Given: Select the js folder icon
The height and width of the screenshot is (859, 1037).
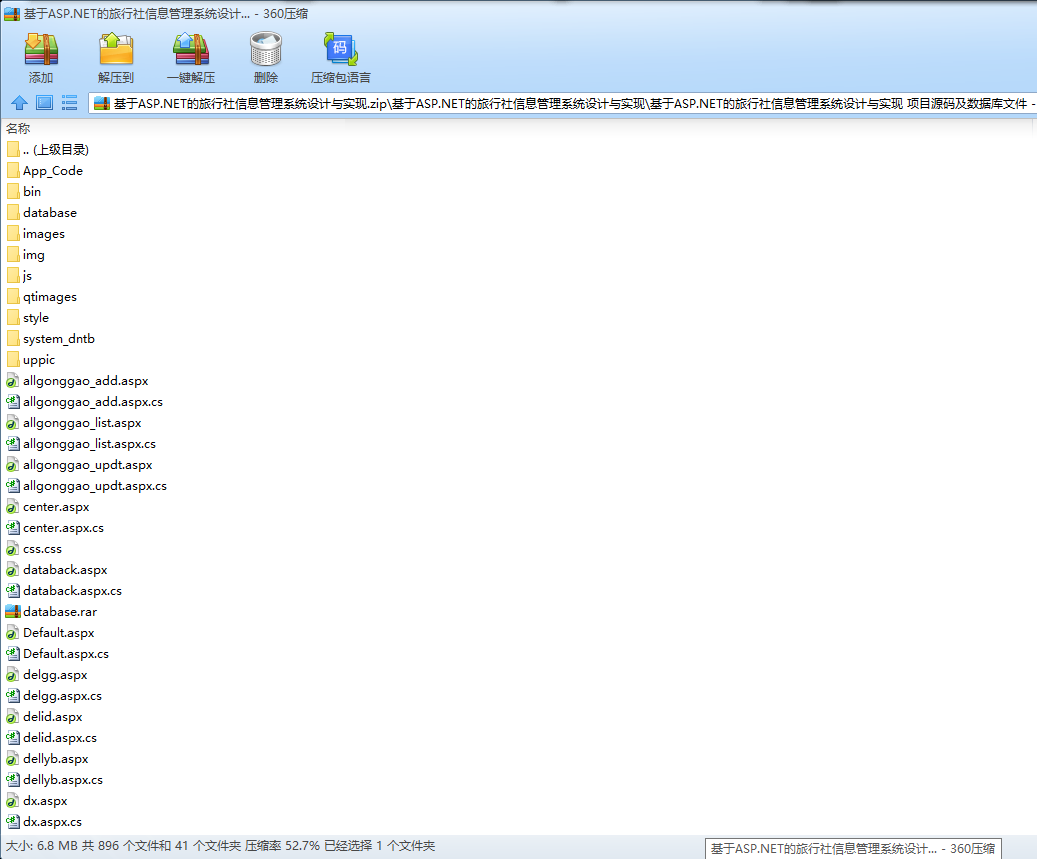Looking at the screenshot, I should 13,276.
